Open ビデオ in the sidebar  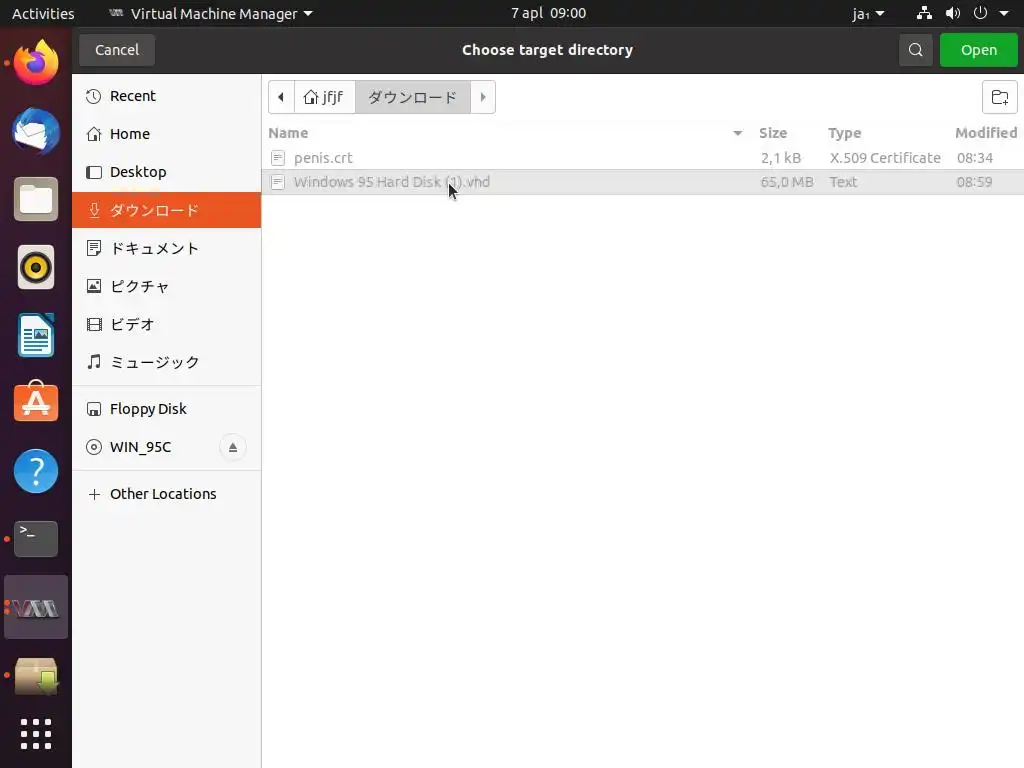167,324
